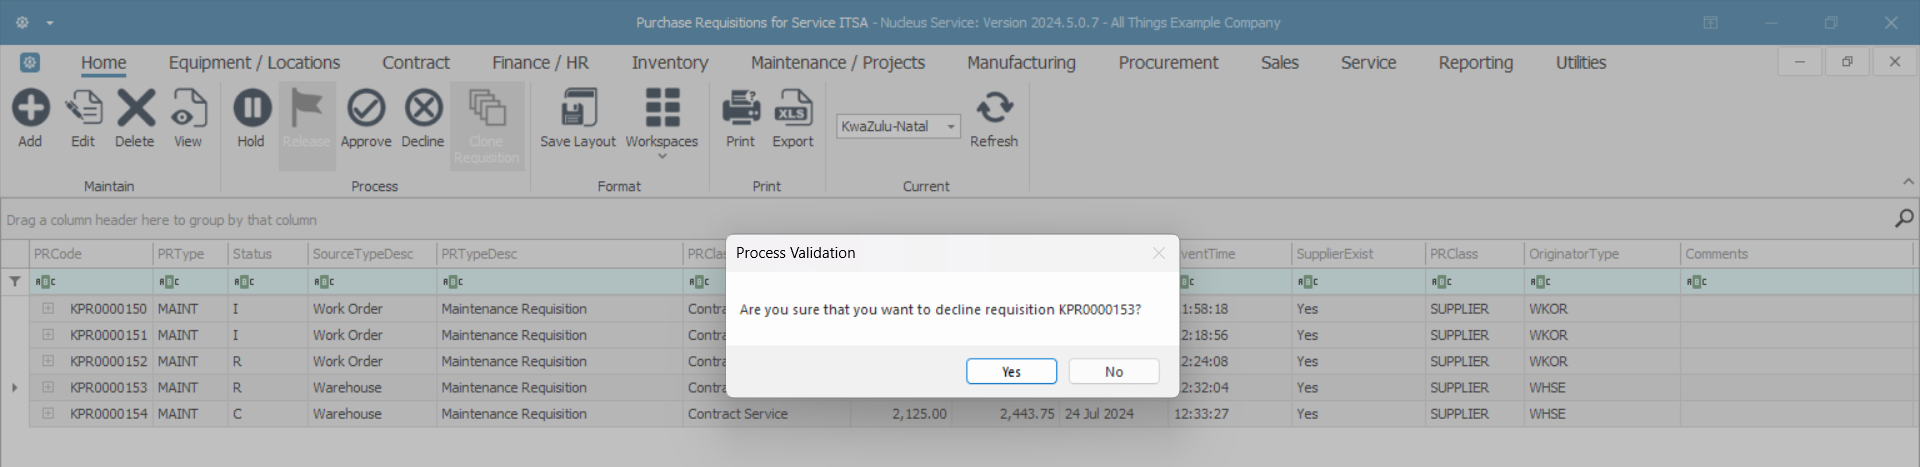The width and height of the screenshot is (1920, 467).
Task: Click the Edit icon in ribbon
Action: (x=83, y=109)
